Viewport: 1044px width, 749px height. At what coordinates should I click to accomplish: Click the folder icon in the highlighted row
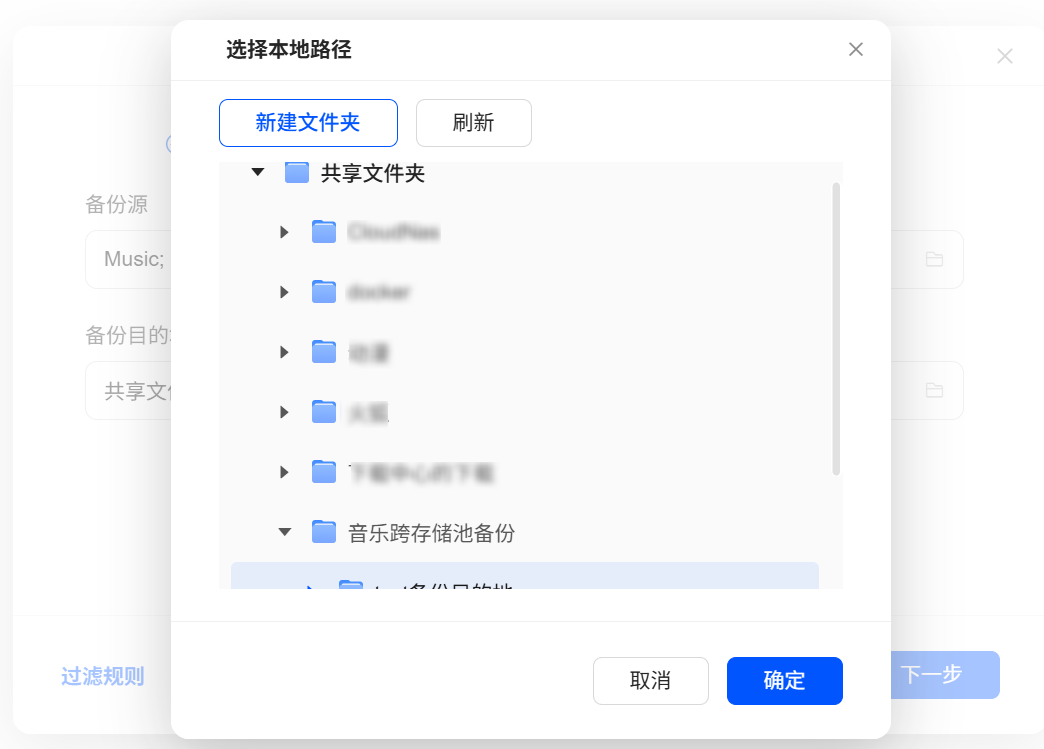[x=350, y=585]
